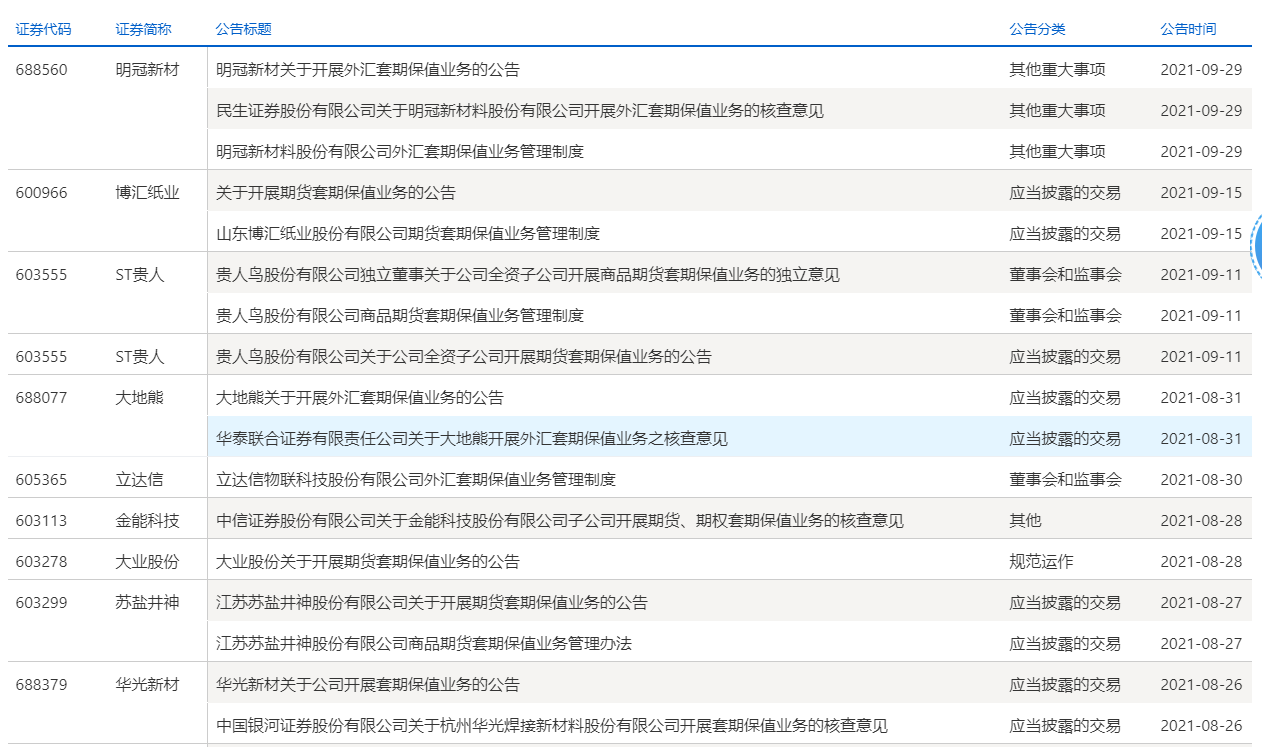Click stock name 大地熊
This screenshot has height=747, width=1262.
pos(140,398)
